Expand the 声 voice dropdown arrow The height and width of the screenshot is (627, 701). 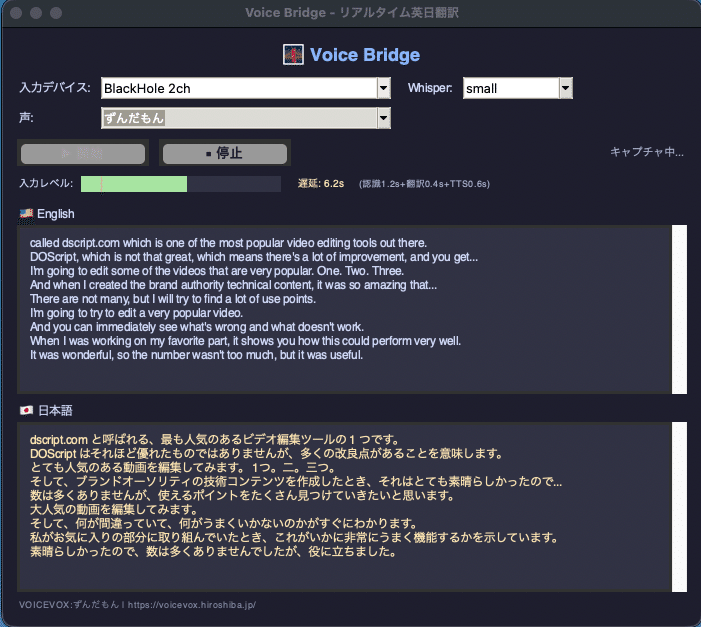[384, 118]
